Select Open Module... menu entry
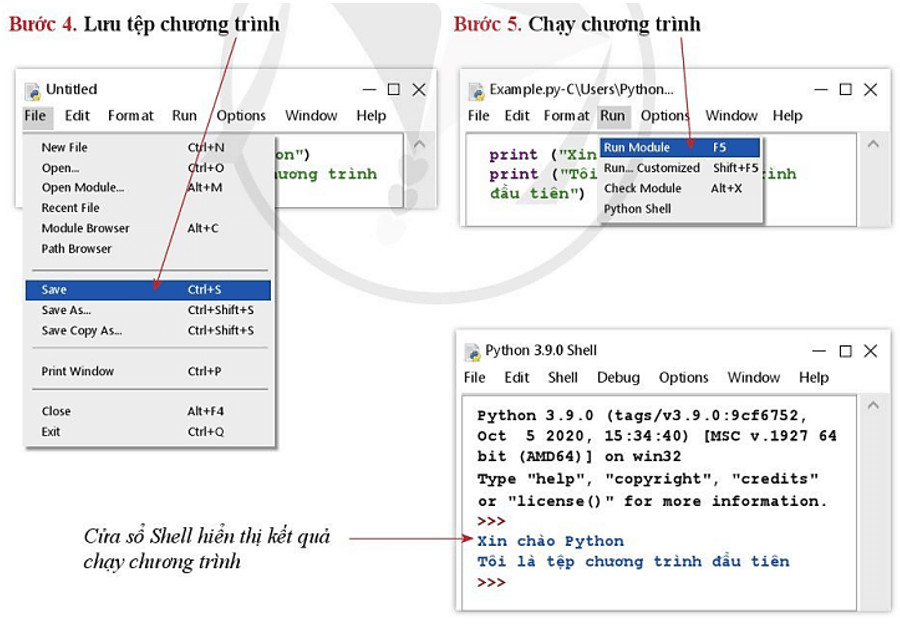 (148, 188)
